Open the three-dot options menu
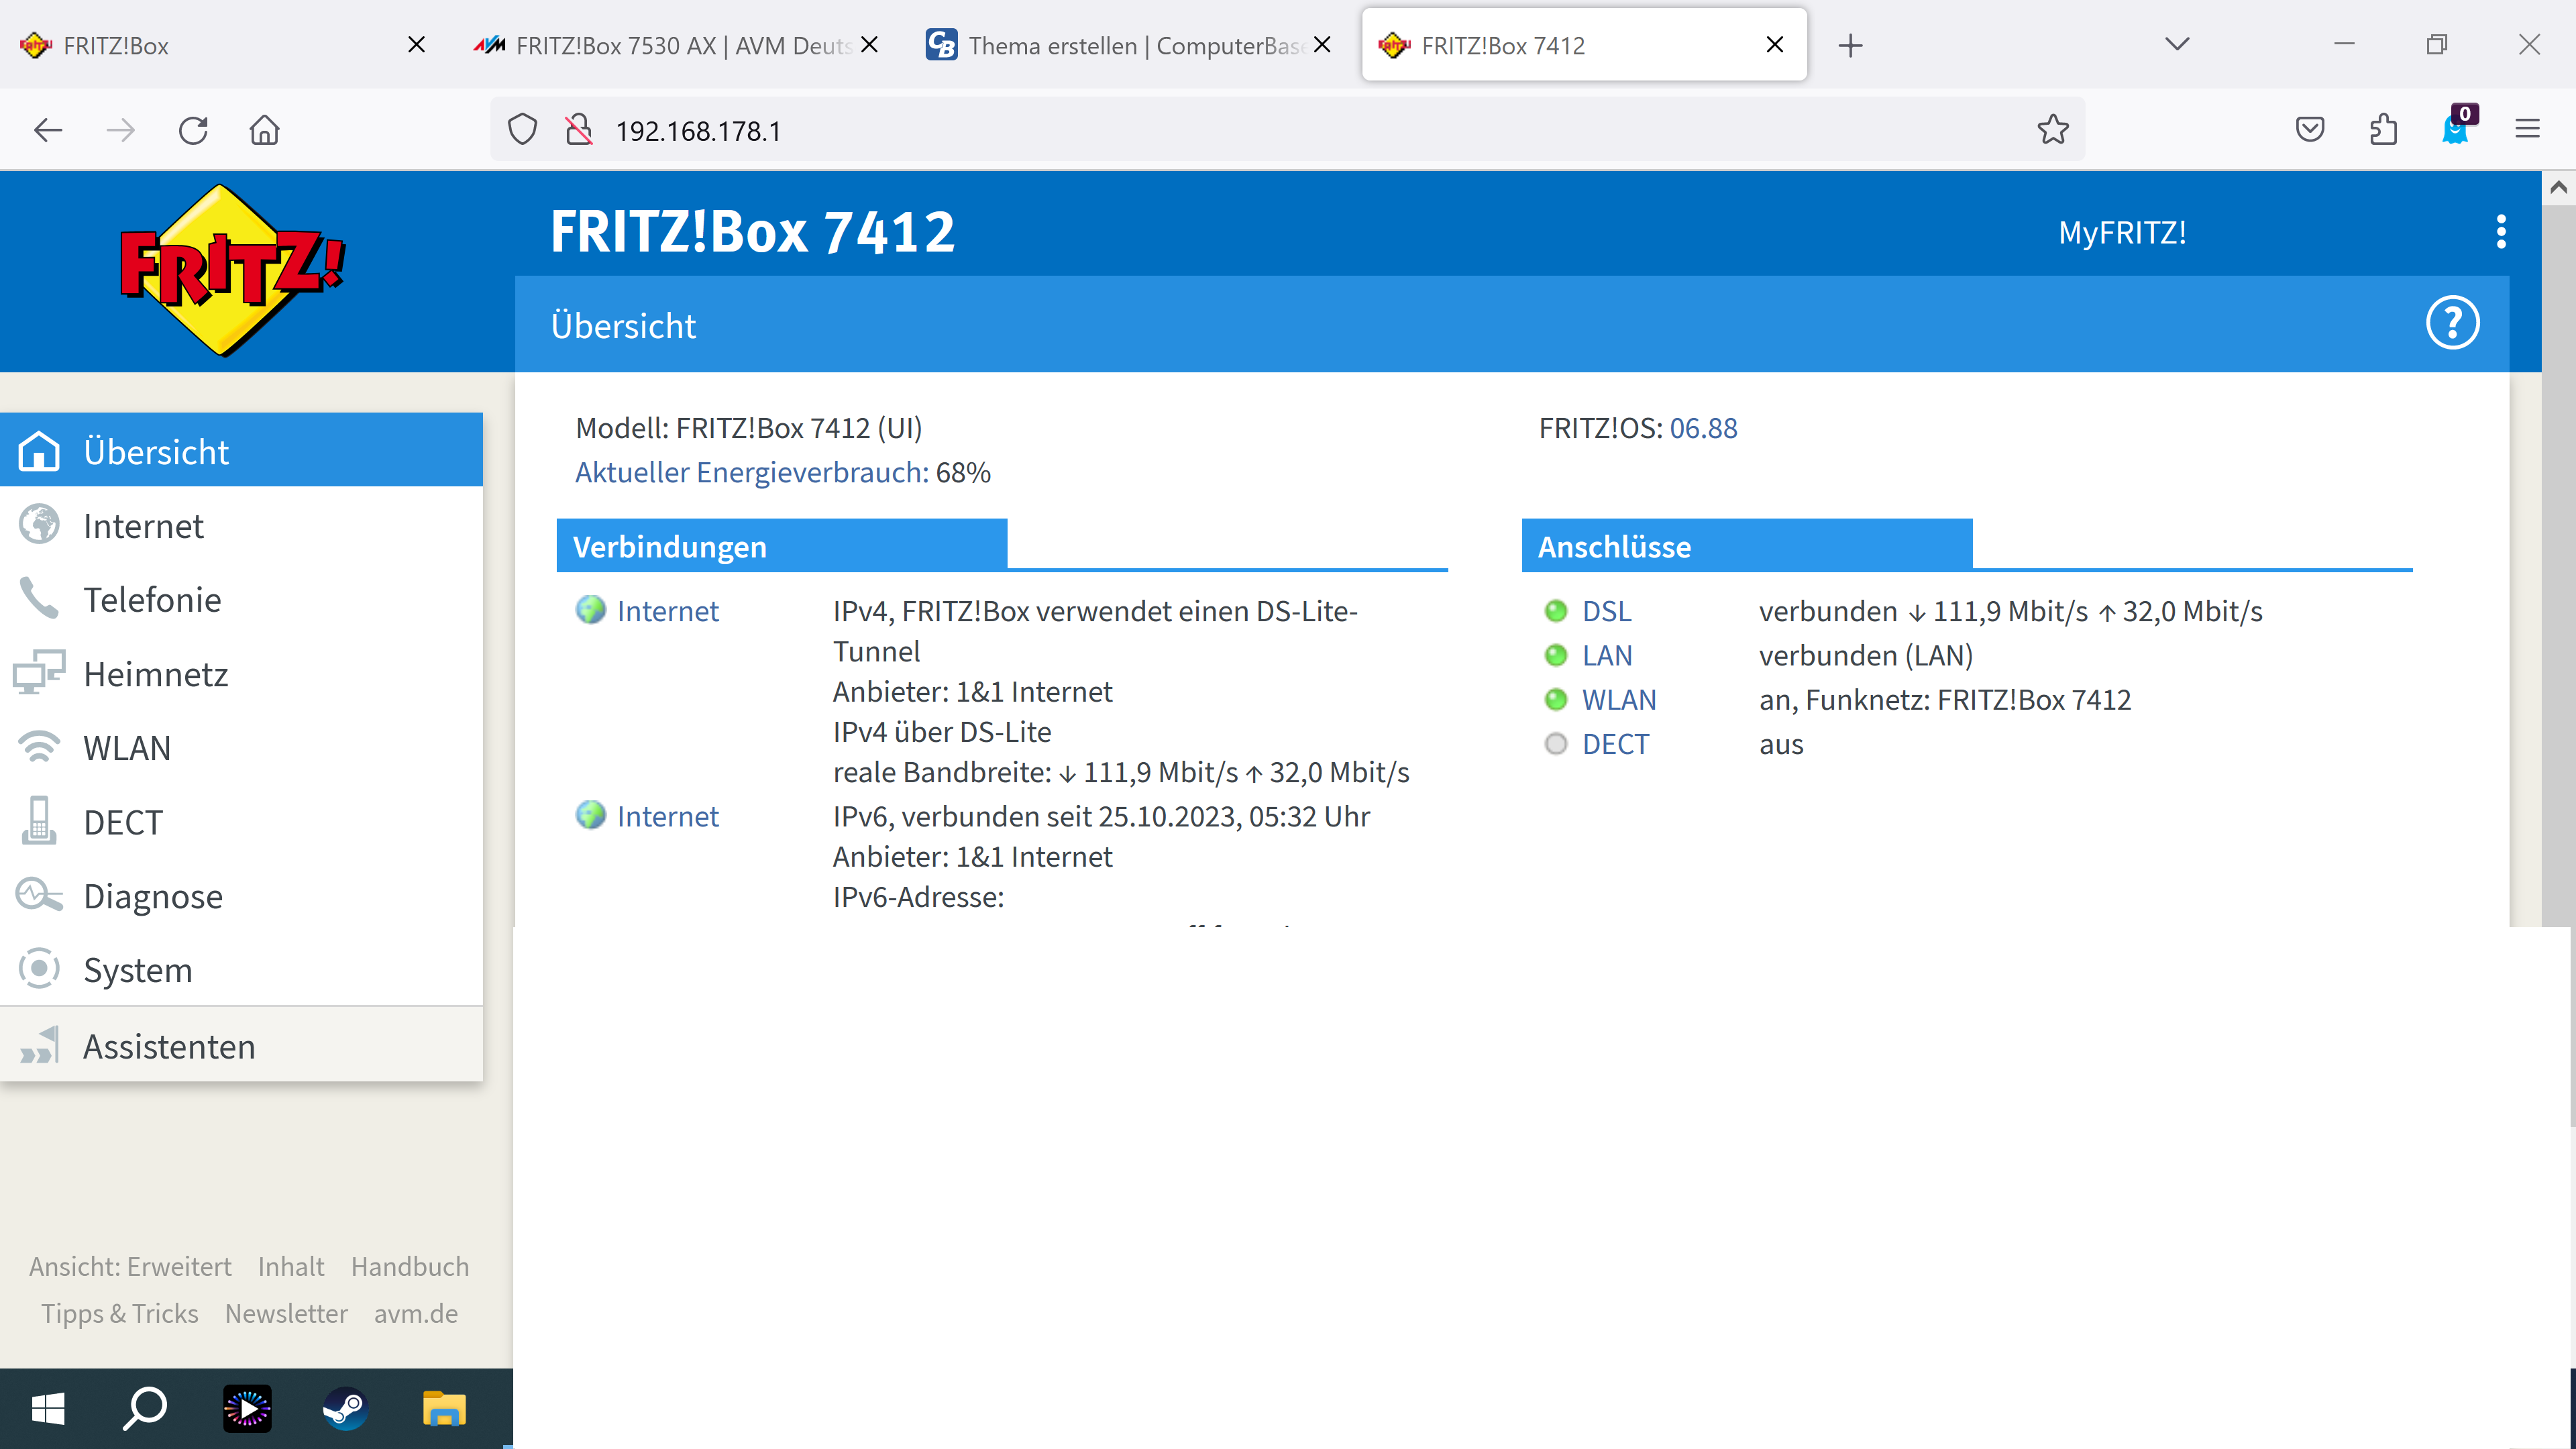This screenshot has height=1449, width=2576. pyautogui.click(x=2500, y=232)
